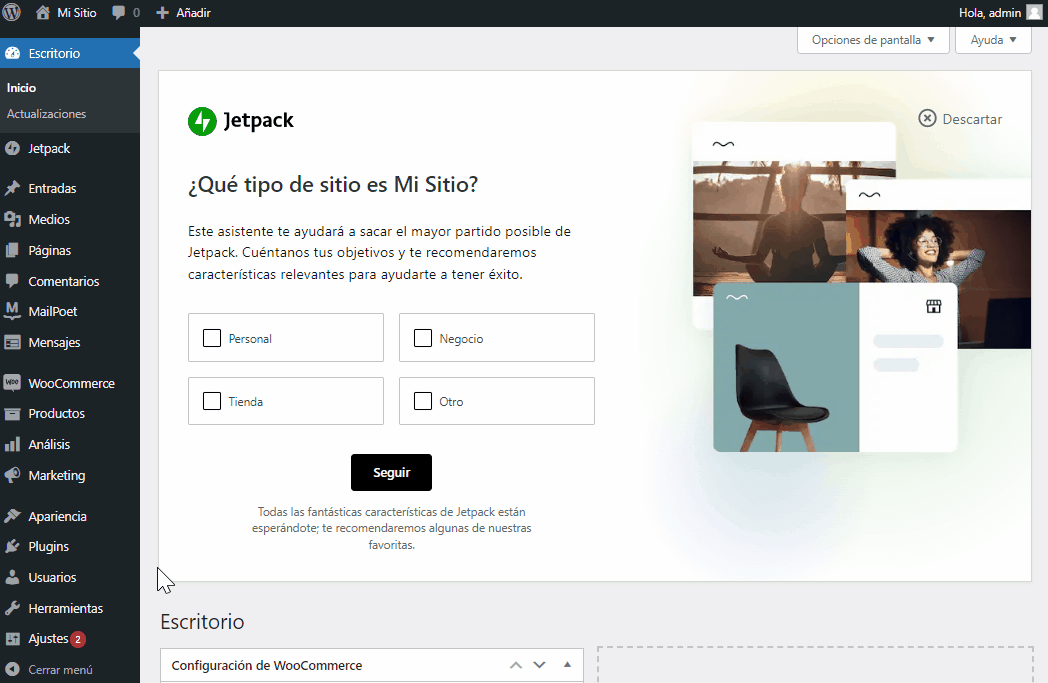Click the ¿Qué tipo de sitio es Mi Sitio? heading

pos(333,184)
